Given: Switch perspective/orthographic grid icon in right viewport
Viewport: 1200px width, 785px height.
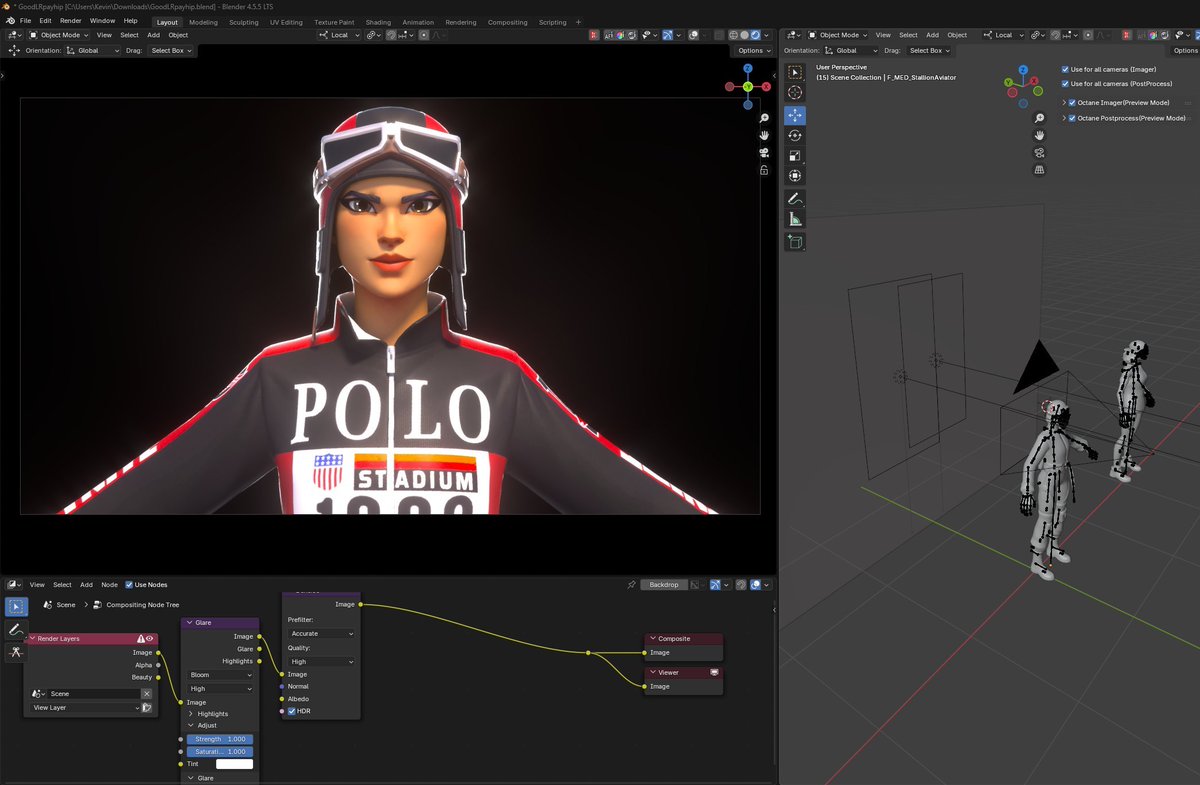Looking at the screenshot, I should coord(1039,170).
